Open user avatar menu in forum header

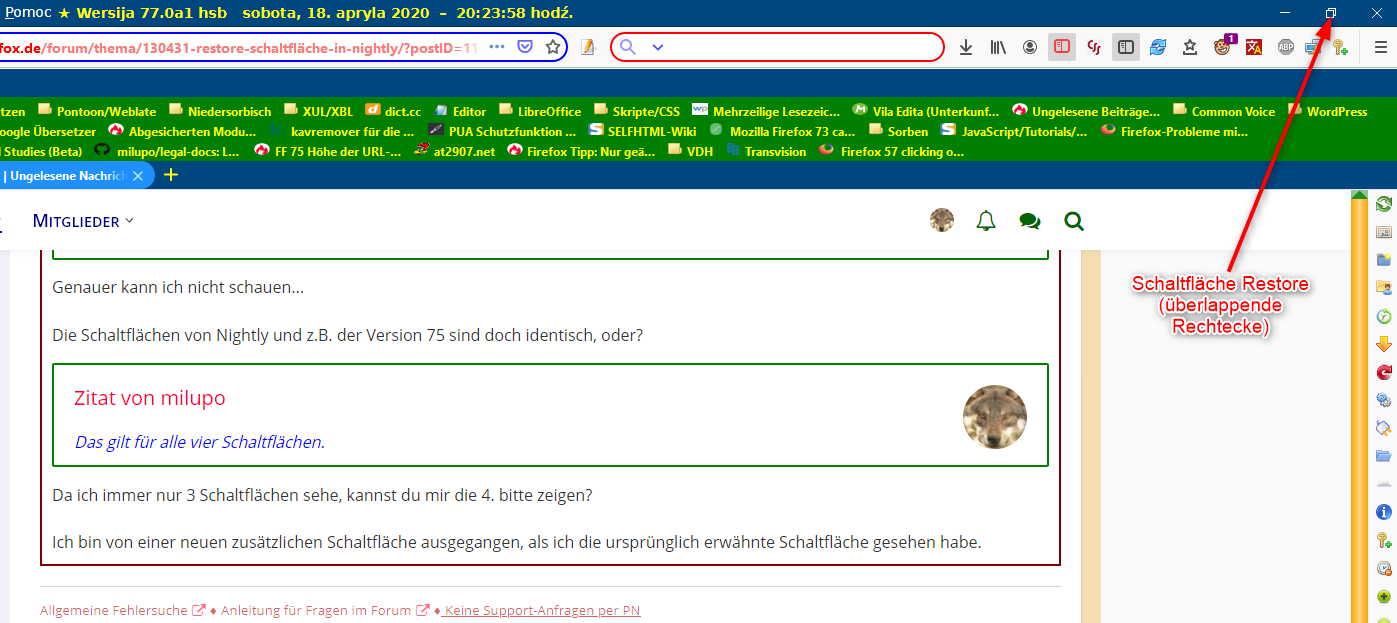click(941, 221)
